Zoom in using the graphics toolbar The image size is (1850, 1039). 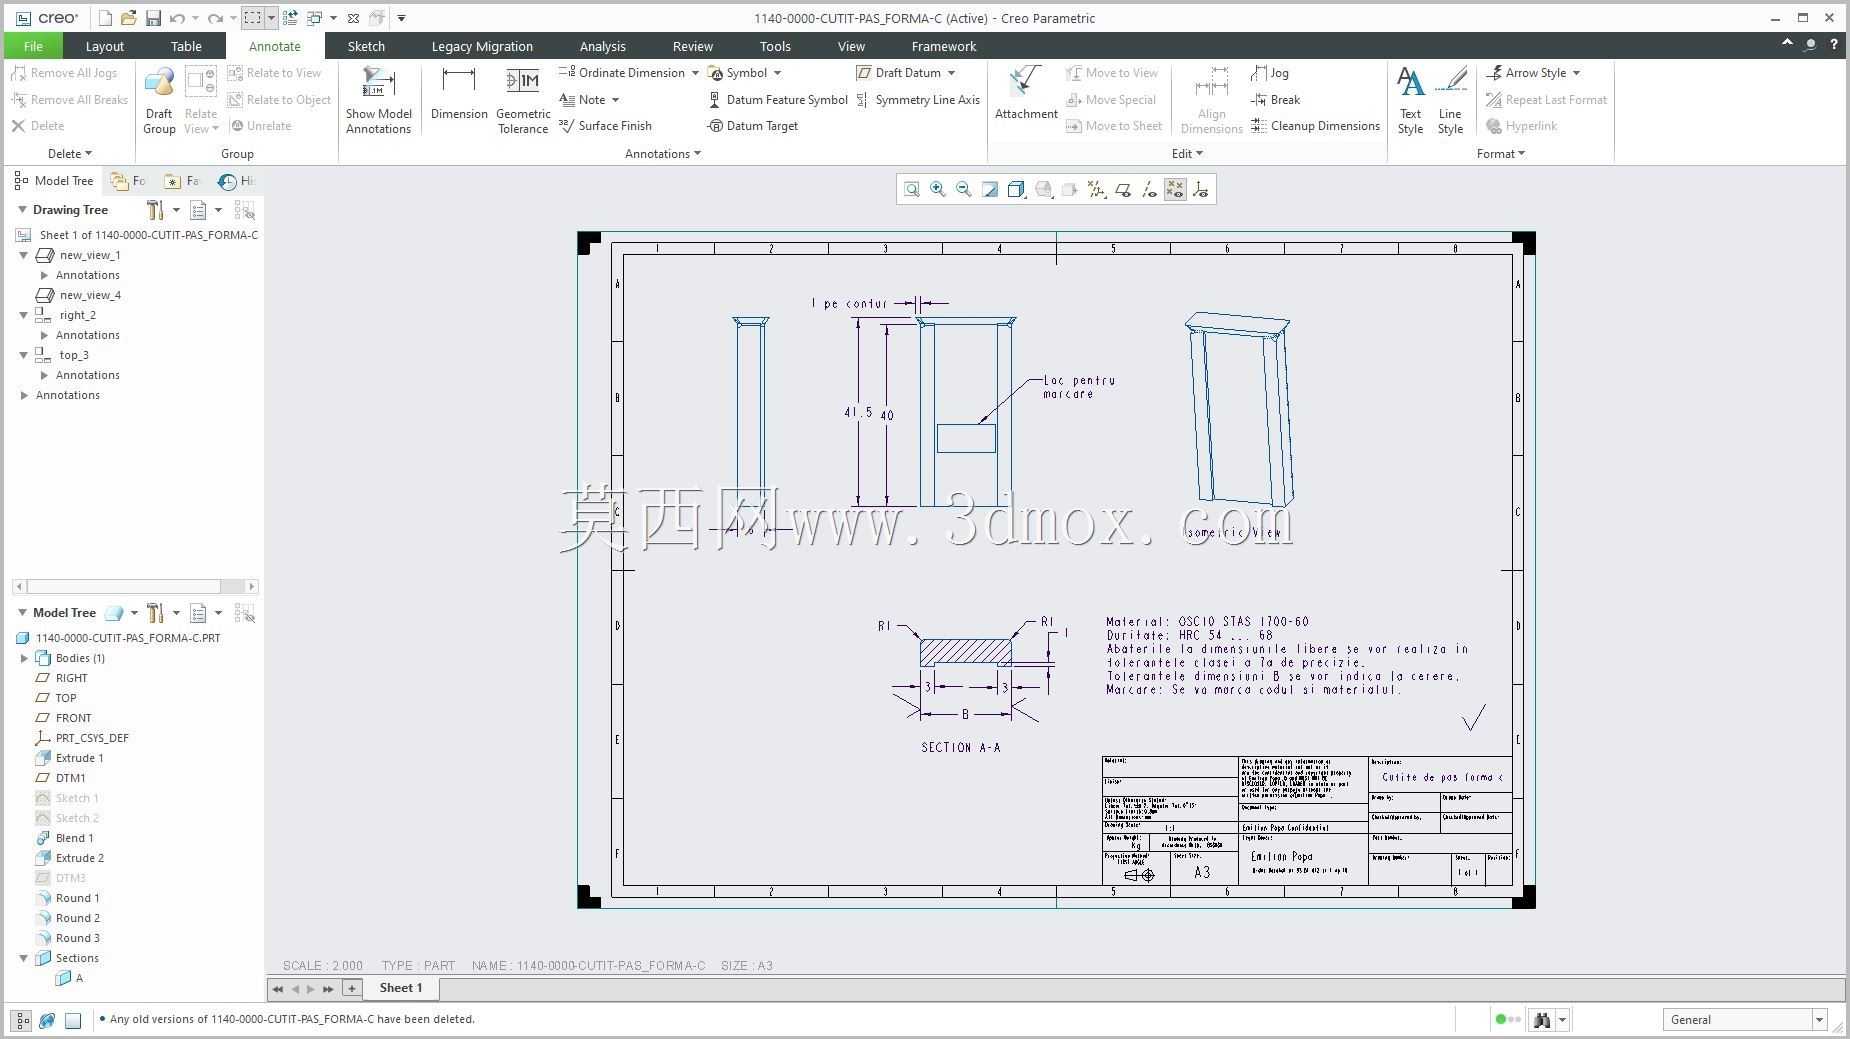click(938, 189)
